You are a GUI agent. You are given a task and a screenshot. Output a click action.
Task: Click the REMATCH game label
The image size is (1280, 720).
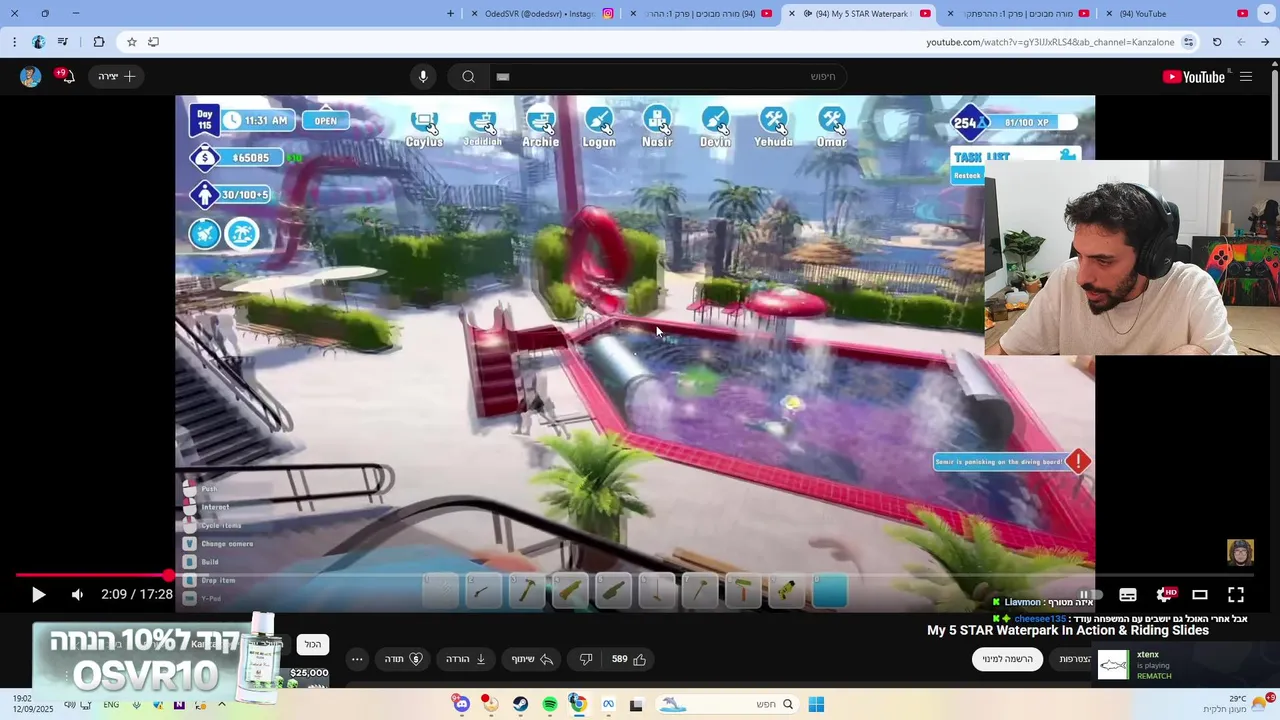click(1154, 676)
